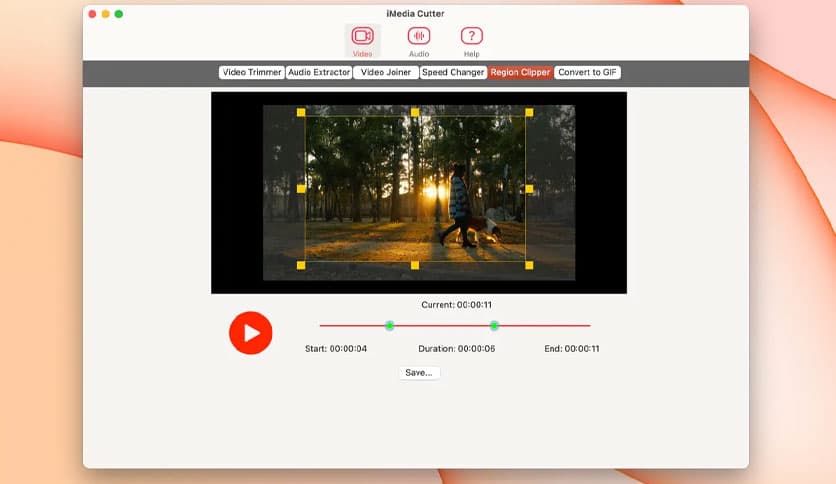This screenshot has height=484, width=836.
Task: Play the video with red play button
Action: point(251,333)
